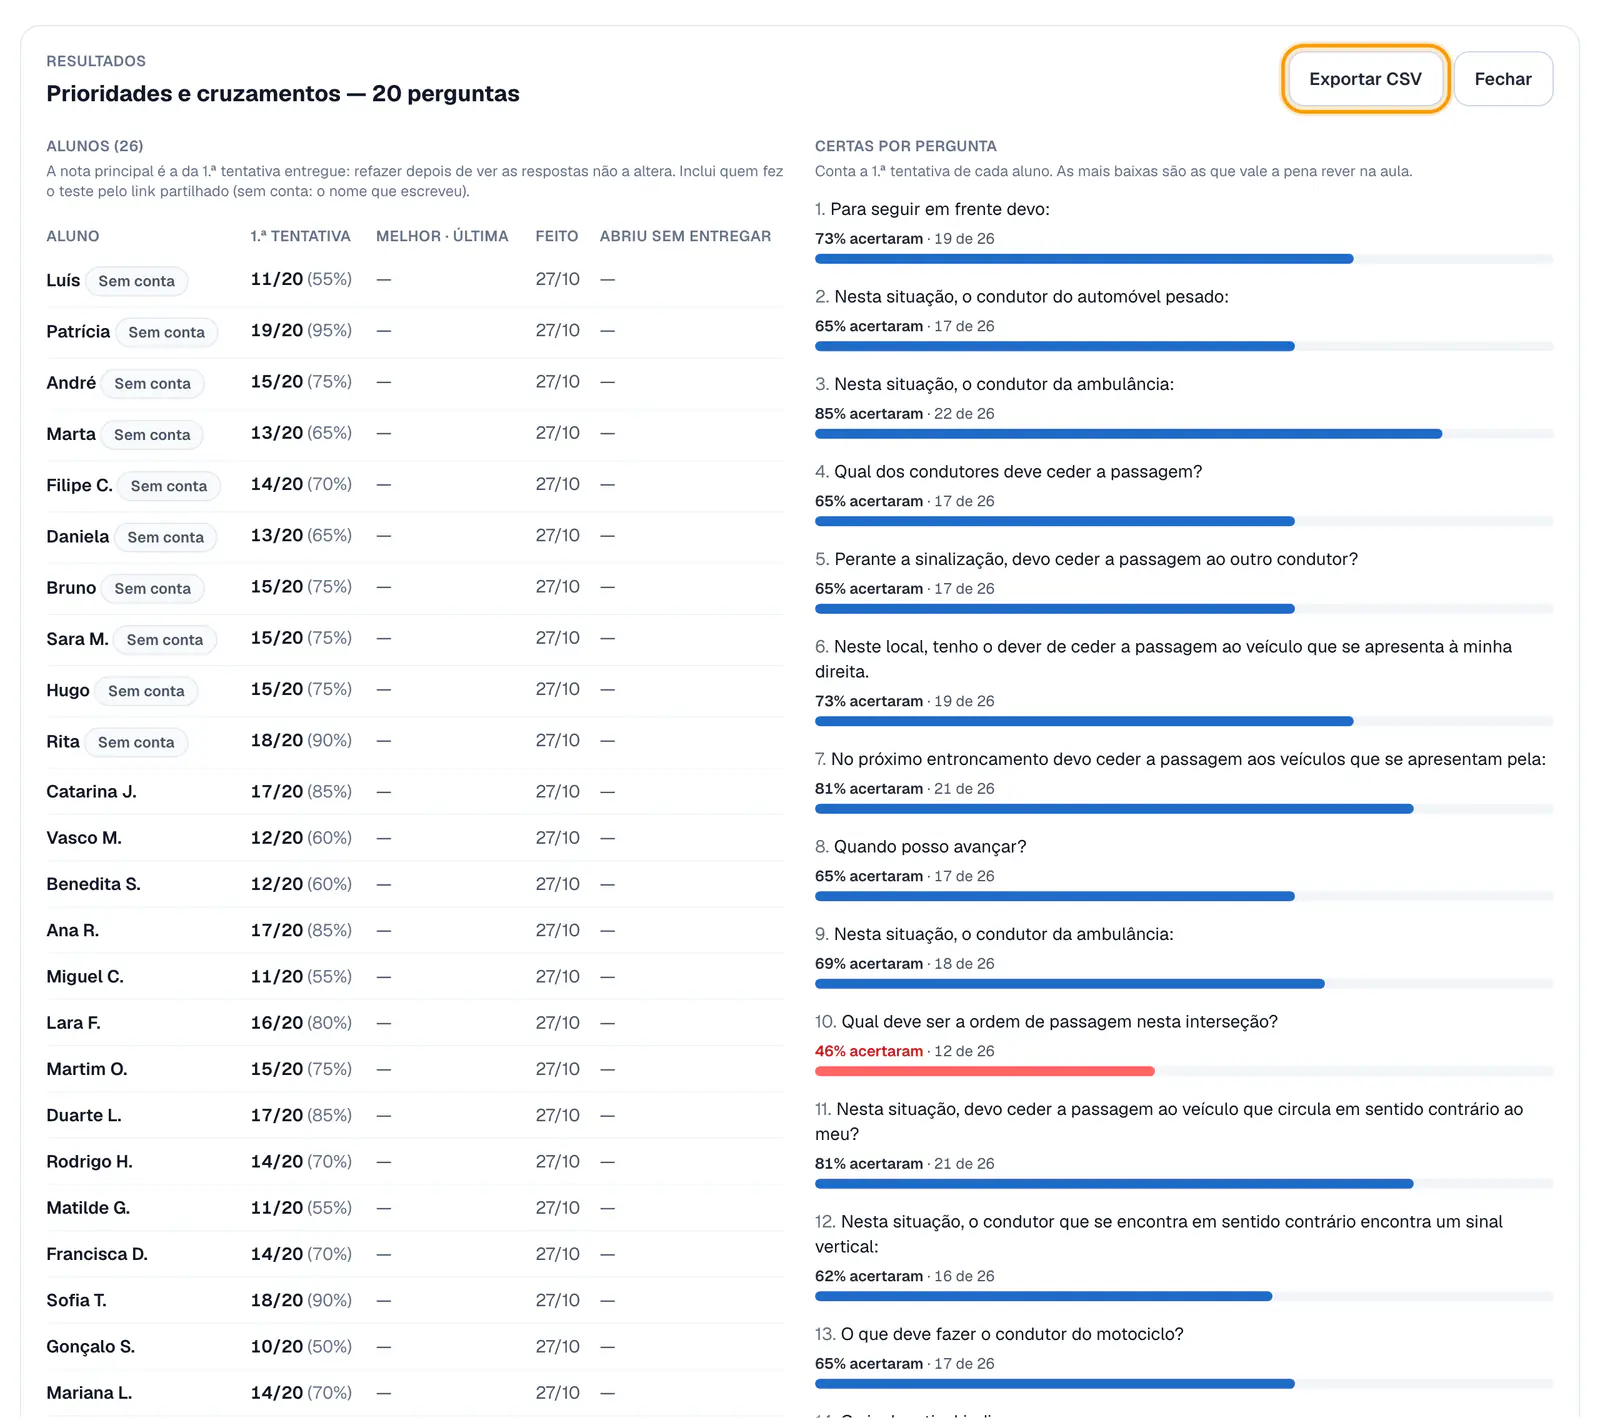Viewport: 1600px width, 1425px height.
Task: Click the "MELHOR · ÚLTIMA" column header
Action: pos(442,236)
